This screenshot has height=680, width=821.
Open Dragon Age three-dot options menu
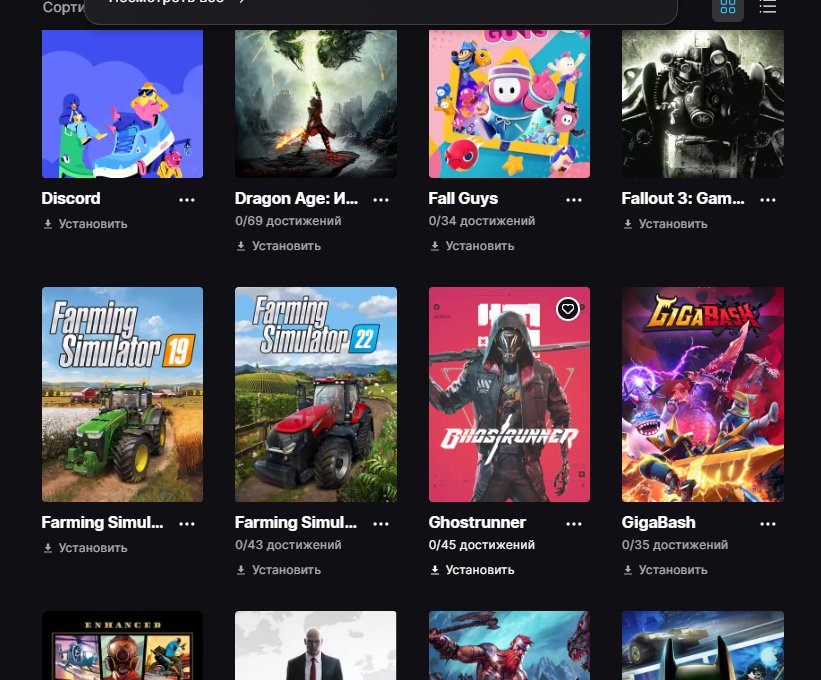[381, 199]
